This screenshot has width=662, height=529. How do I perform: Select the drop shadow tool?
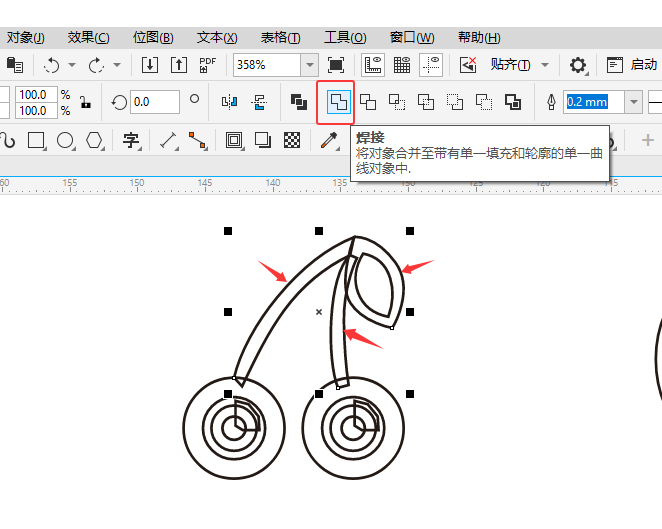(263, 140)
